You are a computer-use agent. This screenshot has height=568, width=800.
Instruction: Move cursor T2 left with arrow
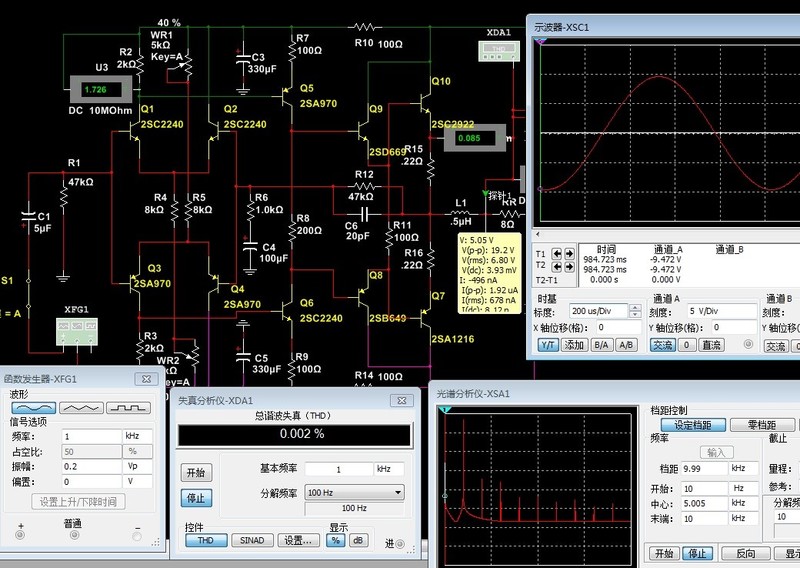(555, 268)
